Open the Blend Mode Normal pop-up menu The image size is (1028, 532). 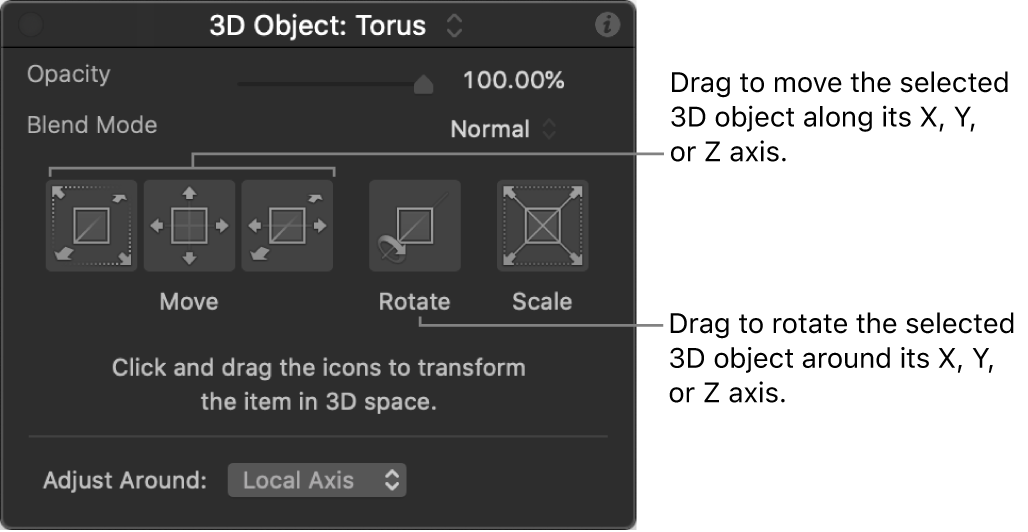[x=504, y=129]
